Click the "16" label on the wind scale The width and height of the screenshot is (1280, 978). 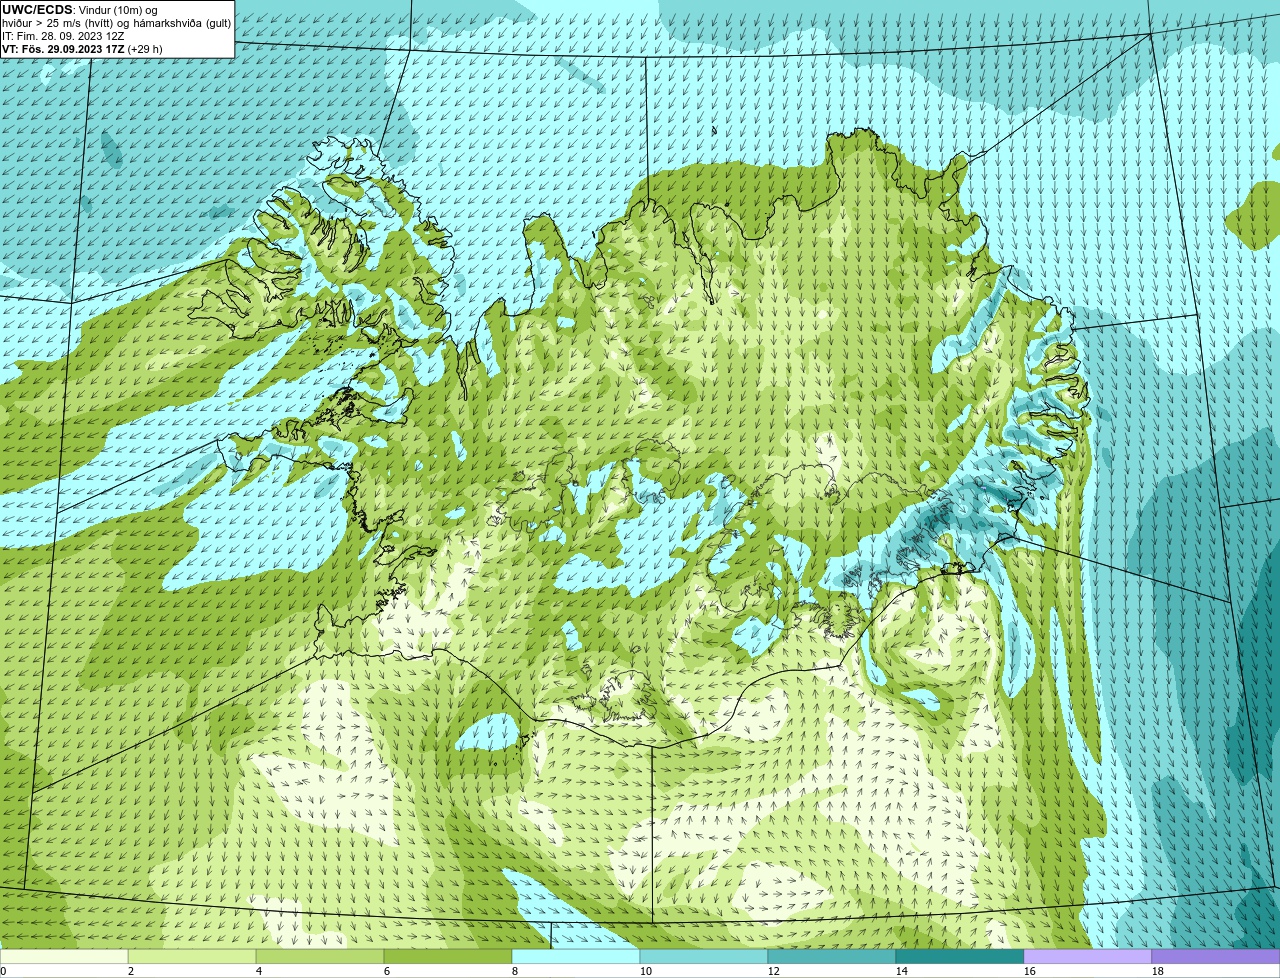tap(1030, 971)
